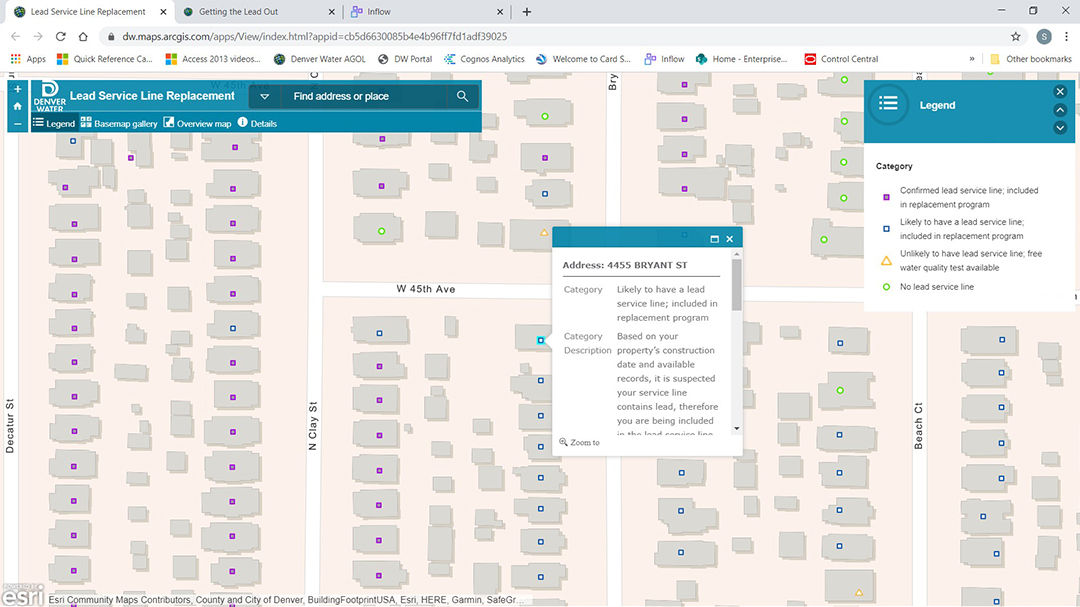Click the Zoom to link in the popup
Image resolution: width=1080 pixels, height=607 pixels.
click(578, 442)
